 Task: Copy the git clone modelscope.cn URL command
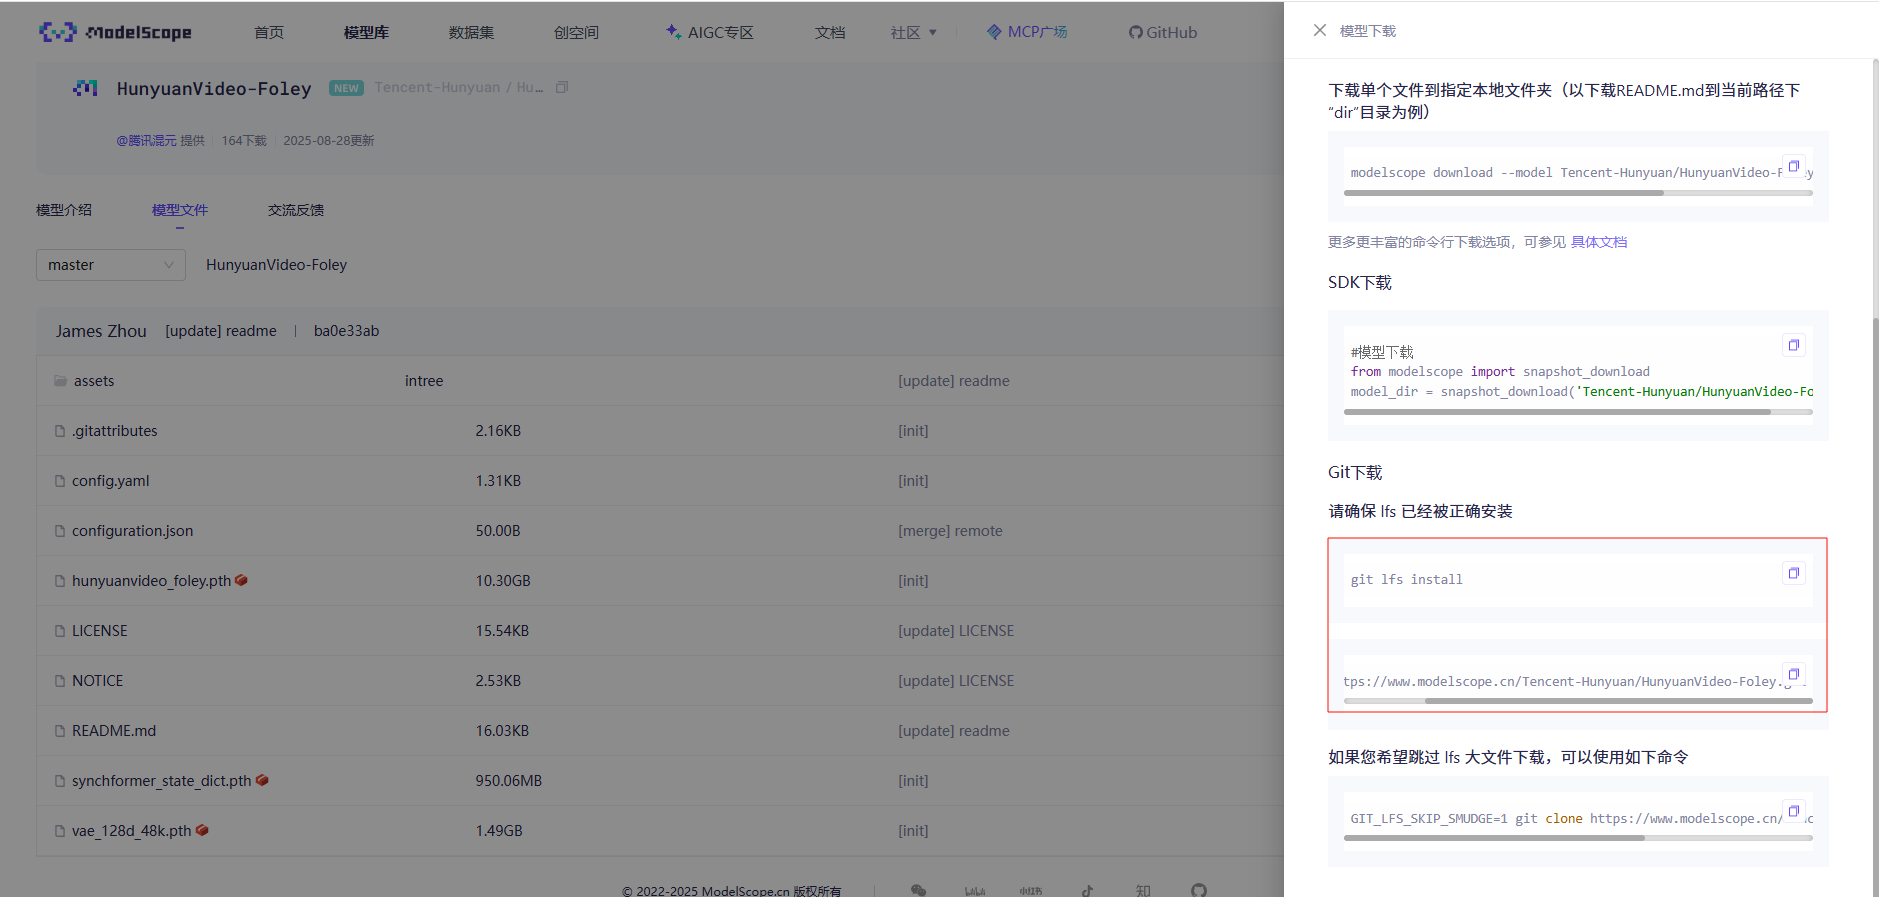point(1794,674)
